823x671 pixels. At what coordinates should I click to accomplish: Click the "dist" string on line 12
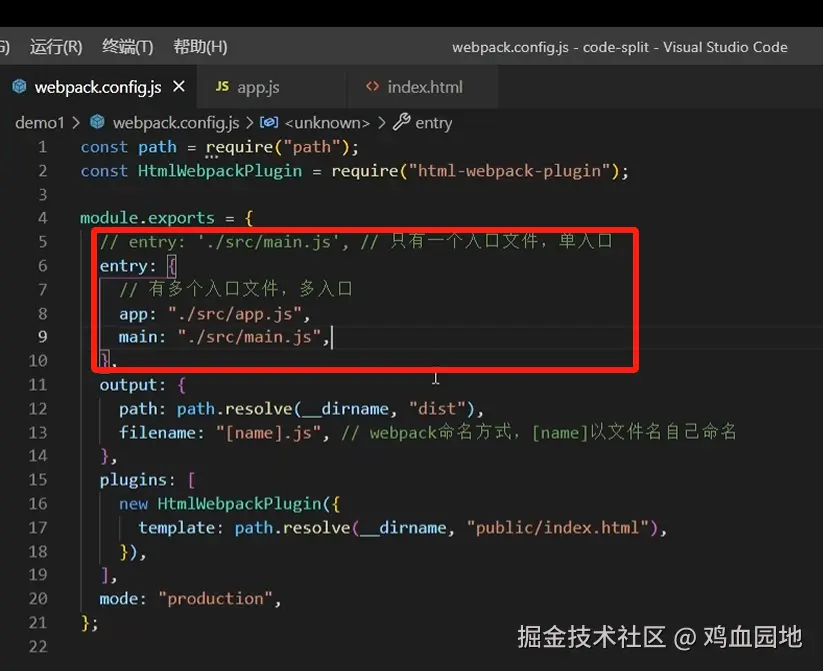[x=437, y=408]
